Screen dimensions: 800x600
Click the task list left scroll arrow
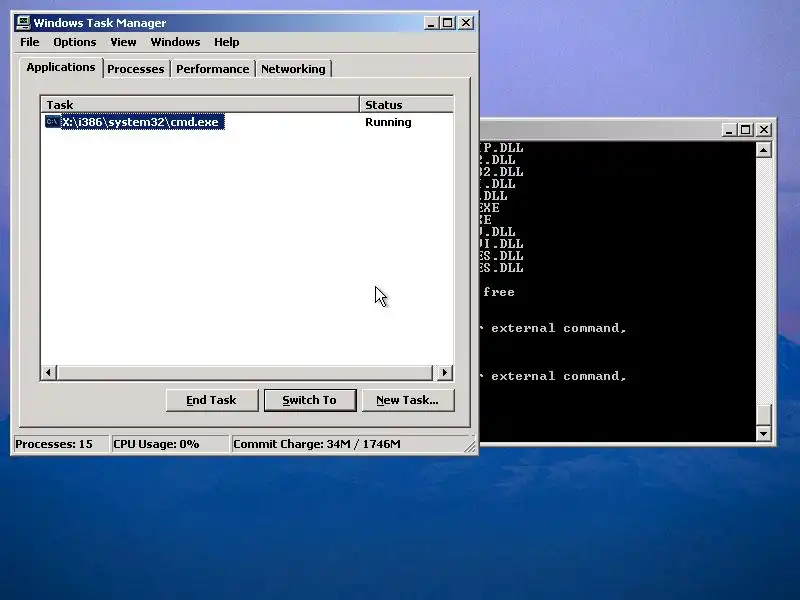point(48,372)
